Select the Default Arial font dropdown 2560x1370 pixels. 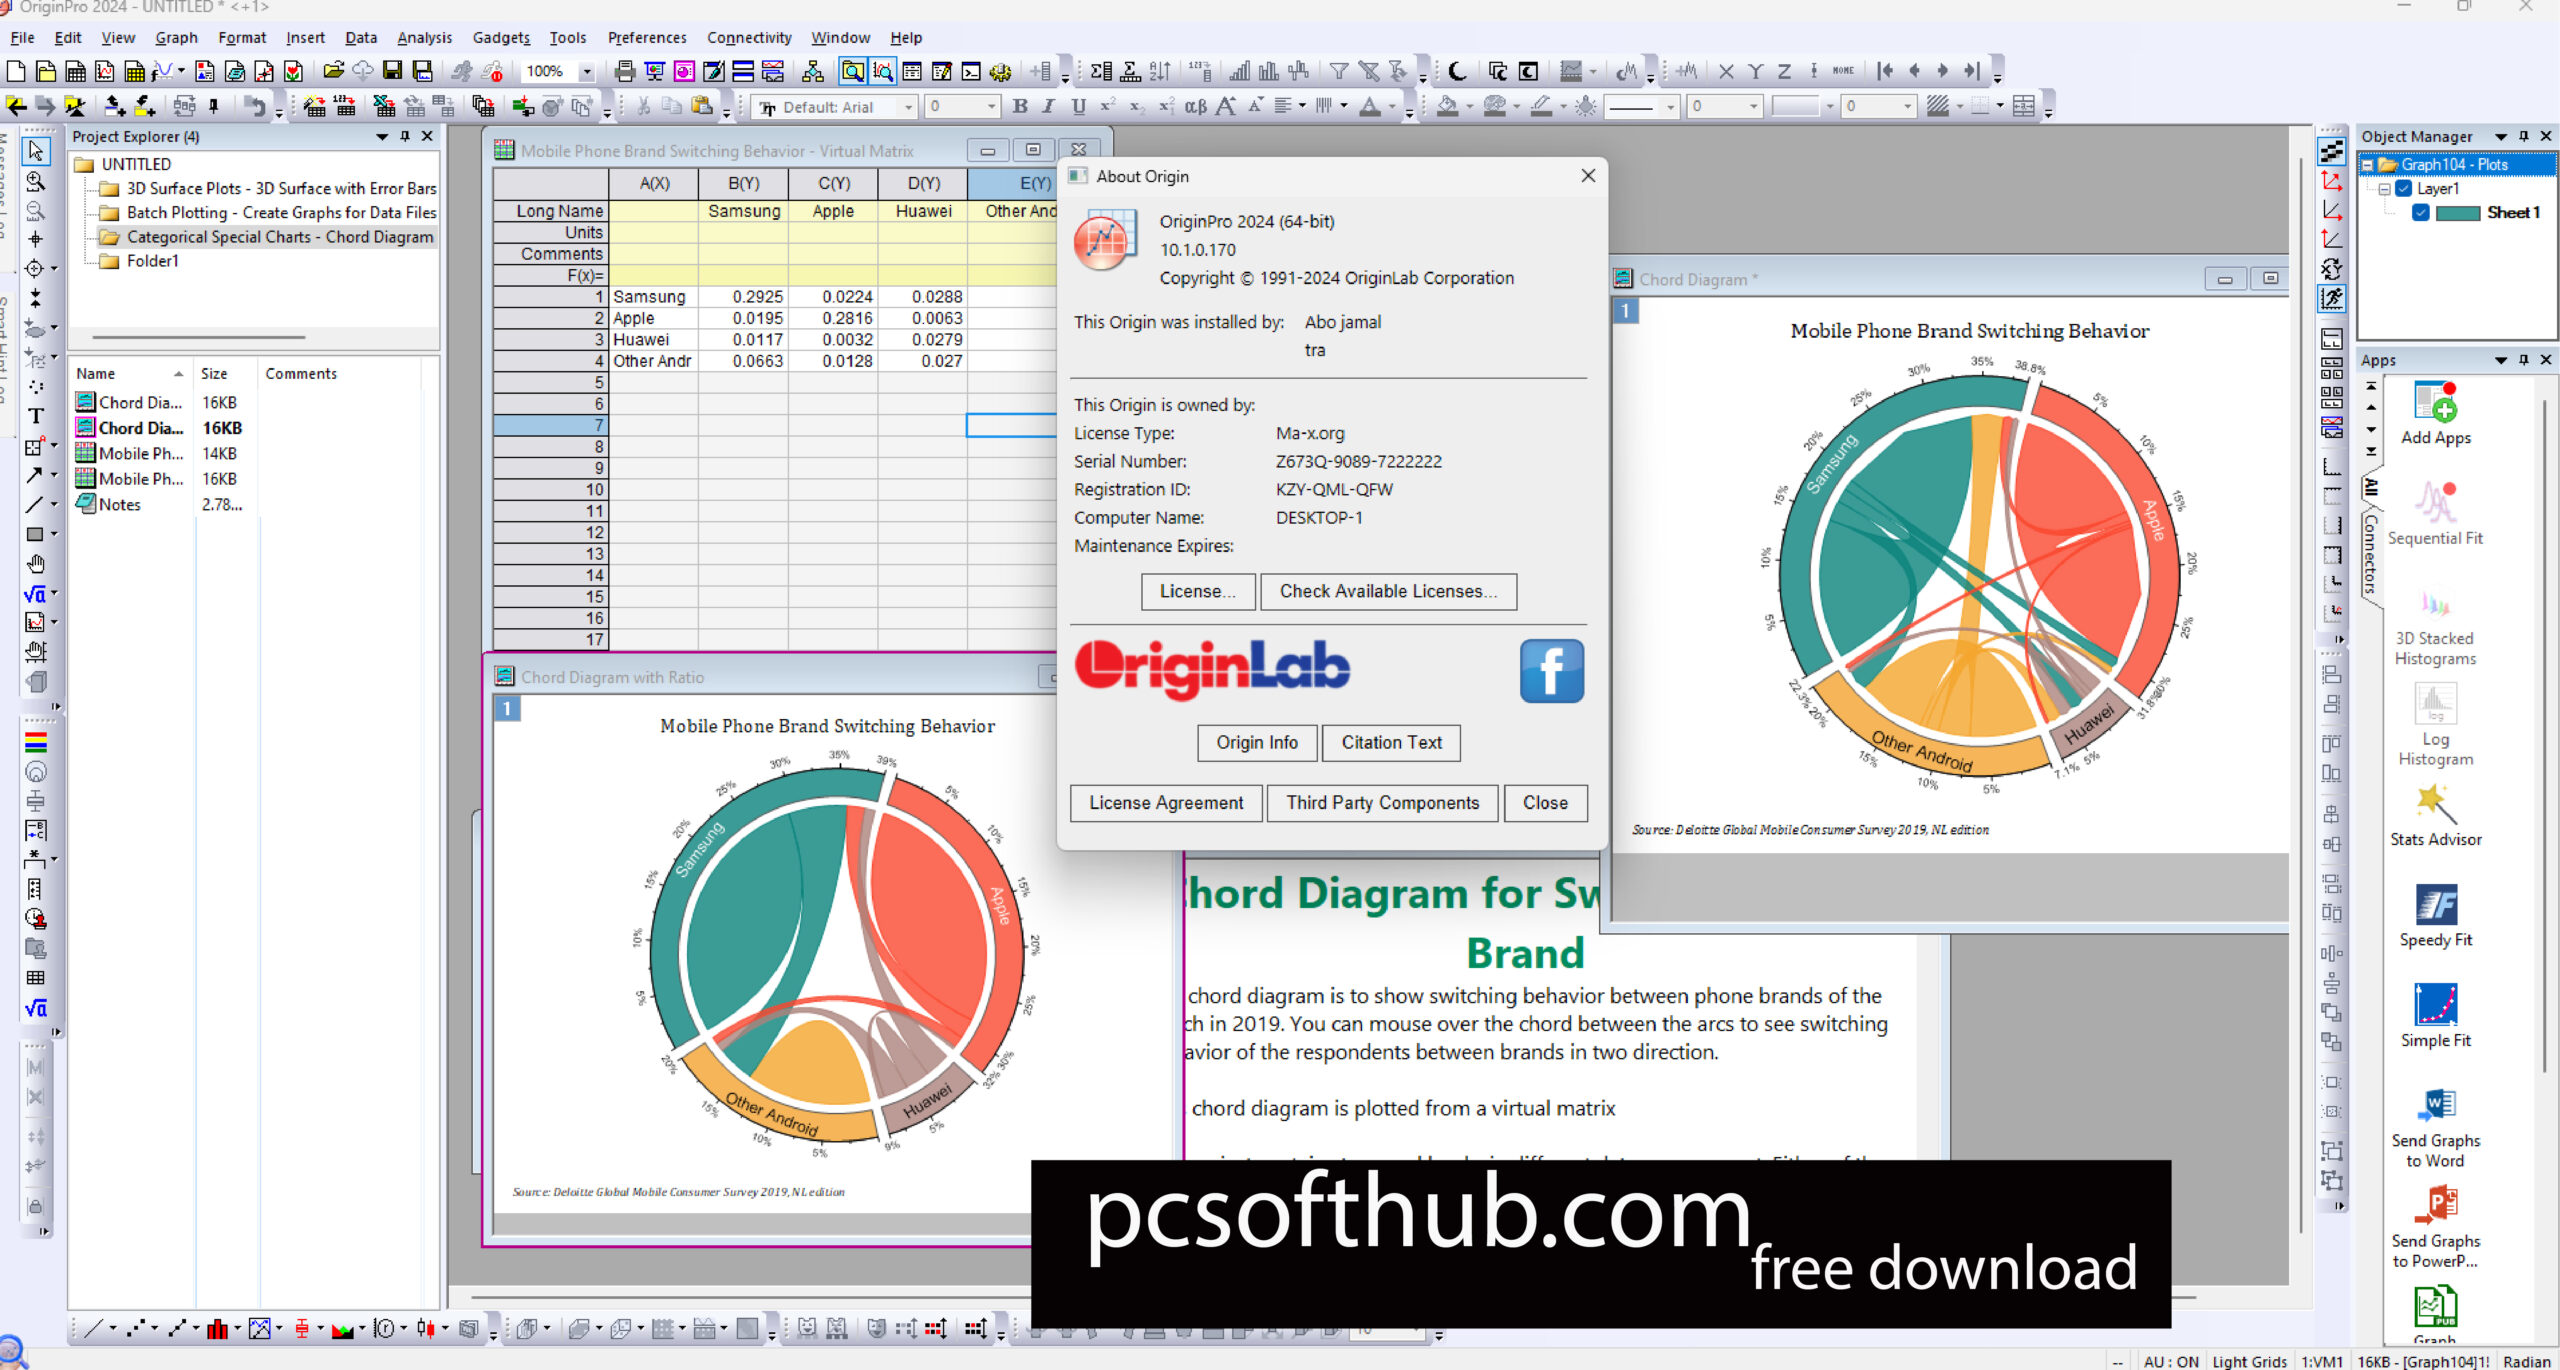(848, 107)
